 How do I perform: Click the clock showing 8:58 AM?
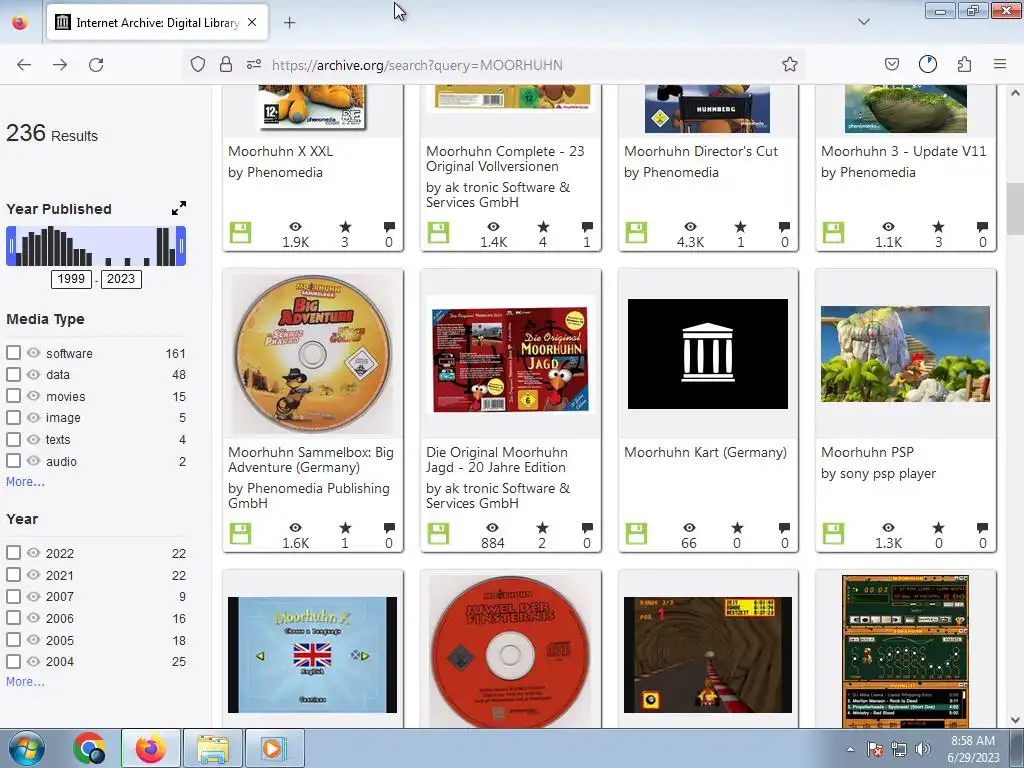click(x=972, y=741)
